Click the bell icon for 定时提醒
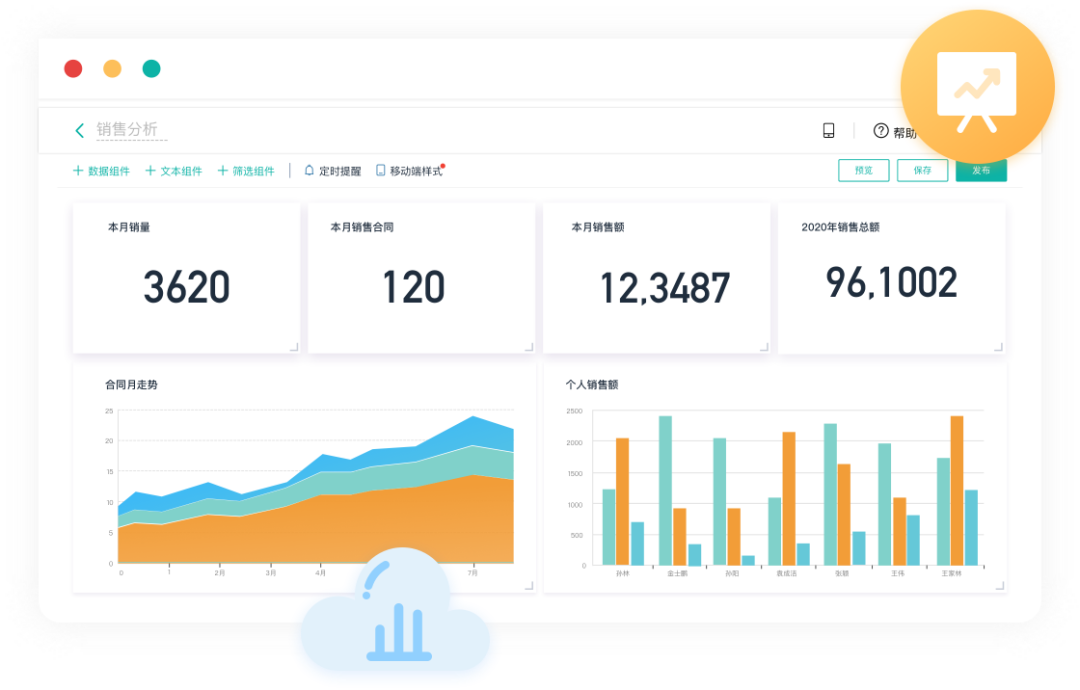 309,171
